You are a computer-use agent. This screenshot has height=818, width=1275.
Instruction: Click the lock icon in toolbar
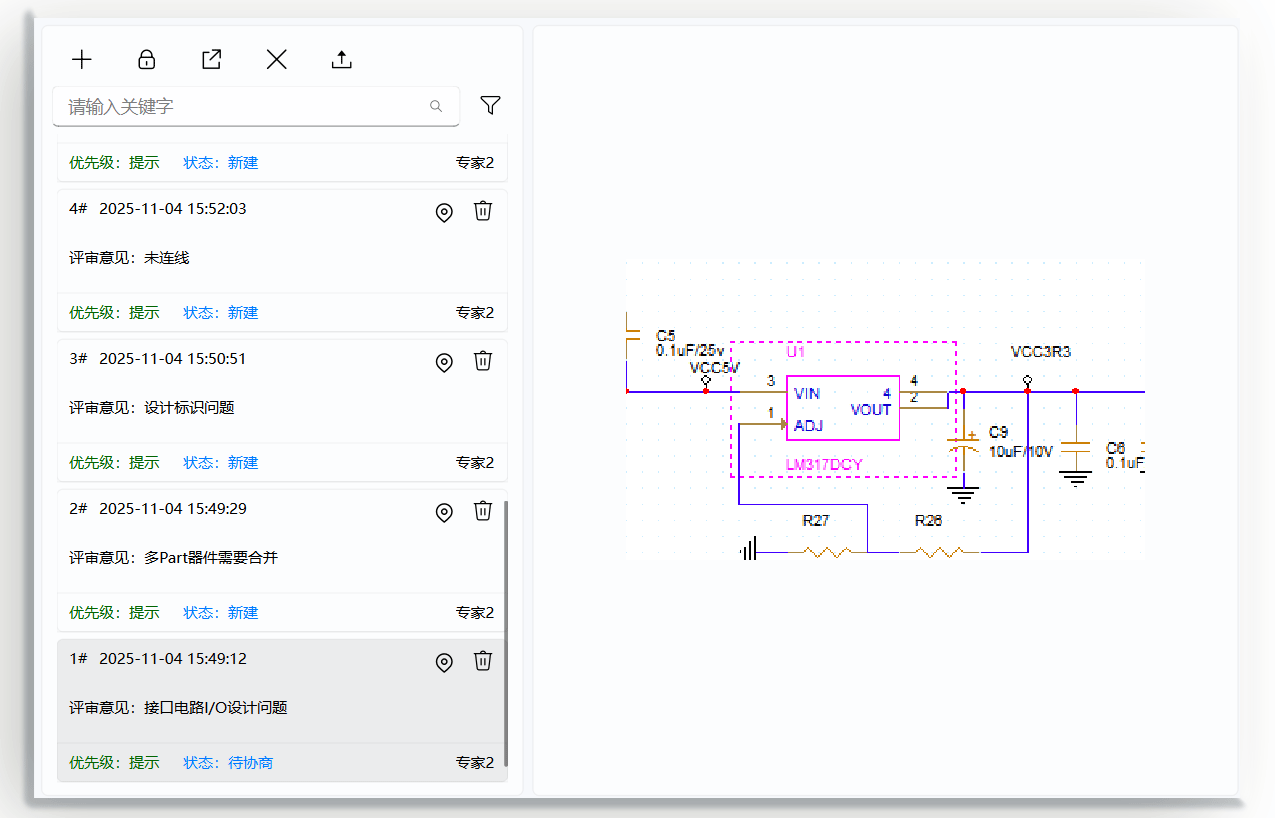[x=147, y=60]
